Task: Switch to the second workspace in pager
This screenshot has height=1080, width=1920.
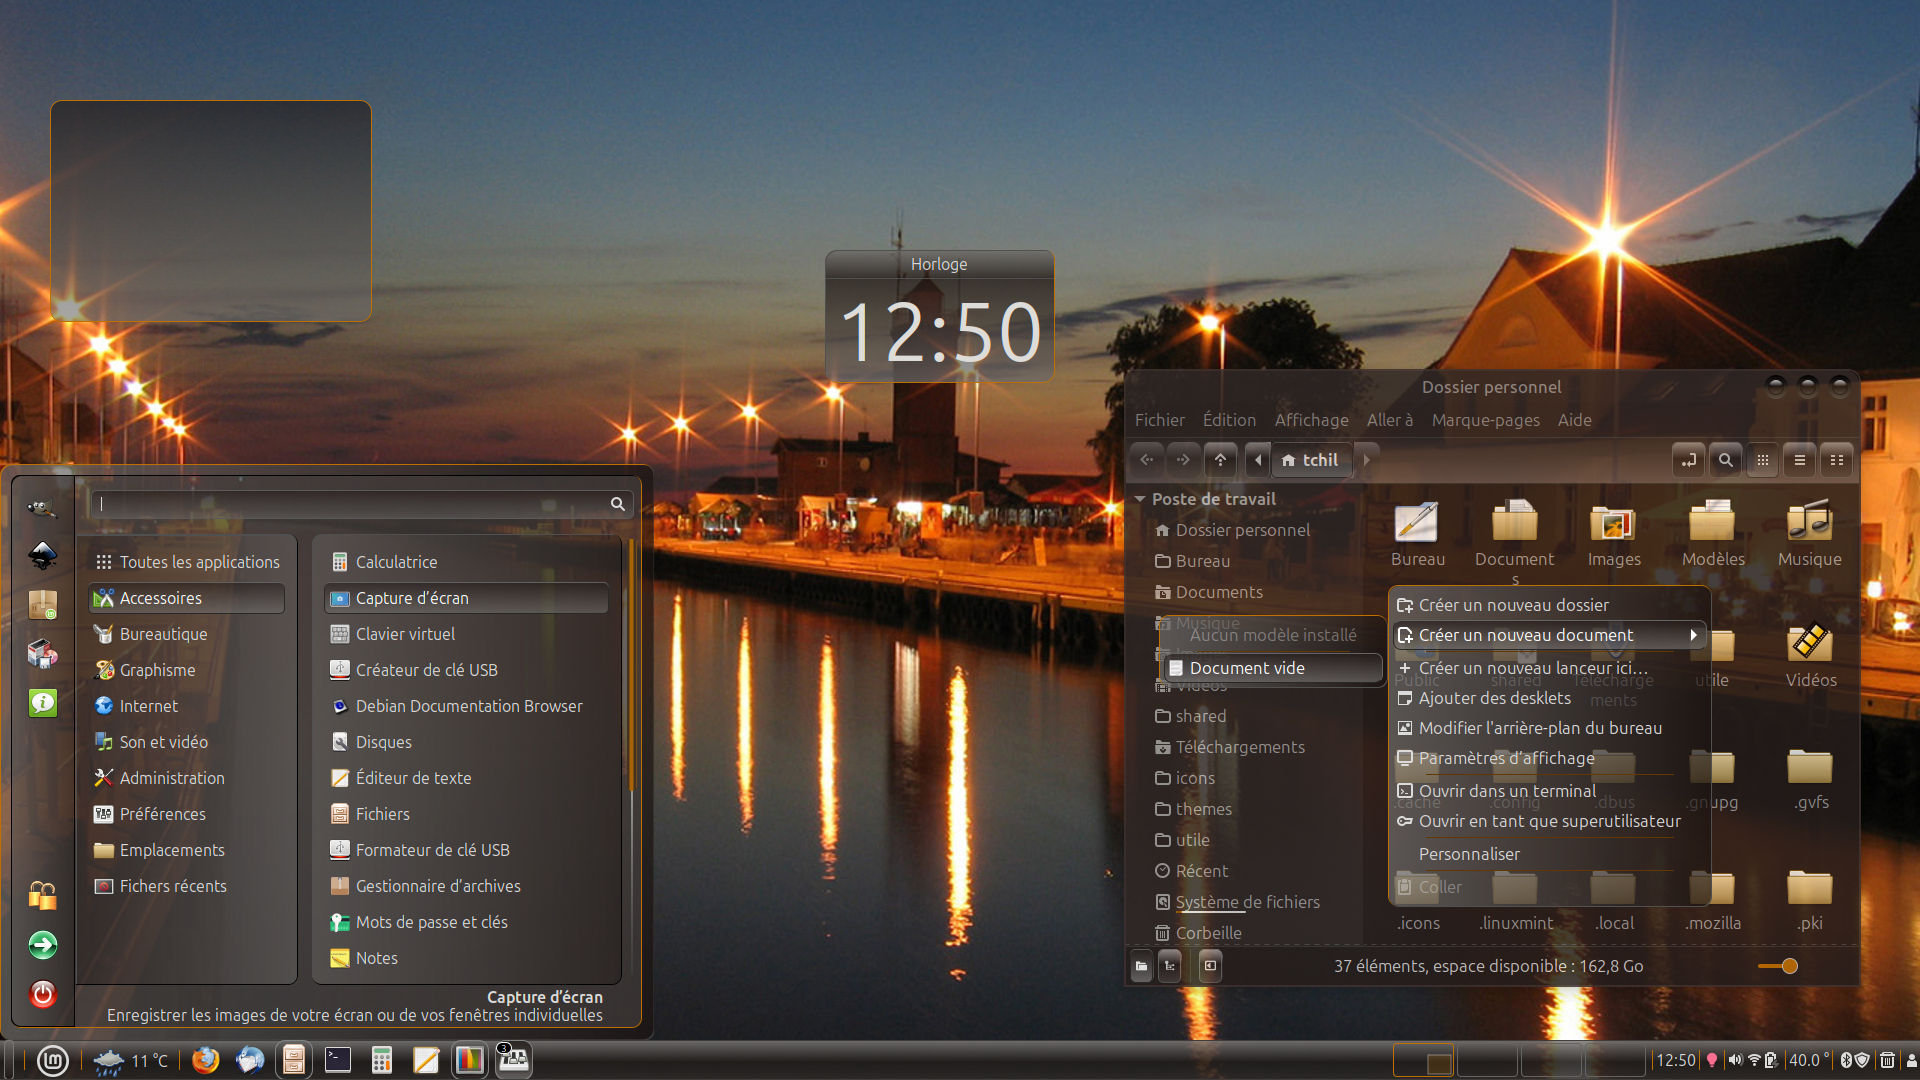Action: 1487,1060
